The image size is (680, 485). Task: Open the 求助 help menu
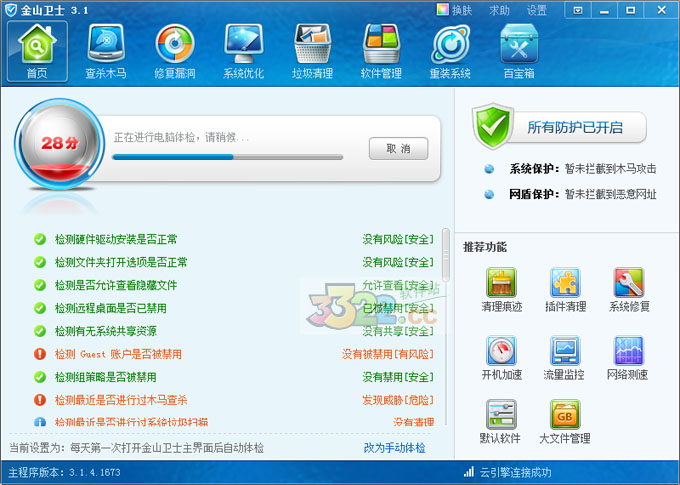(x=499, y=10)
